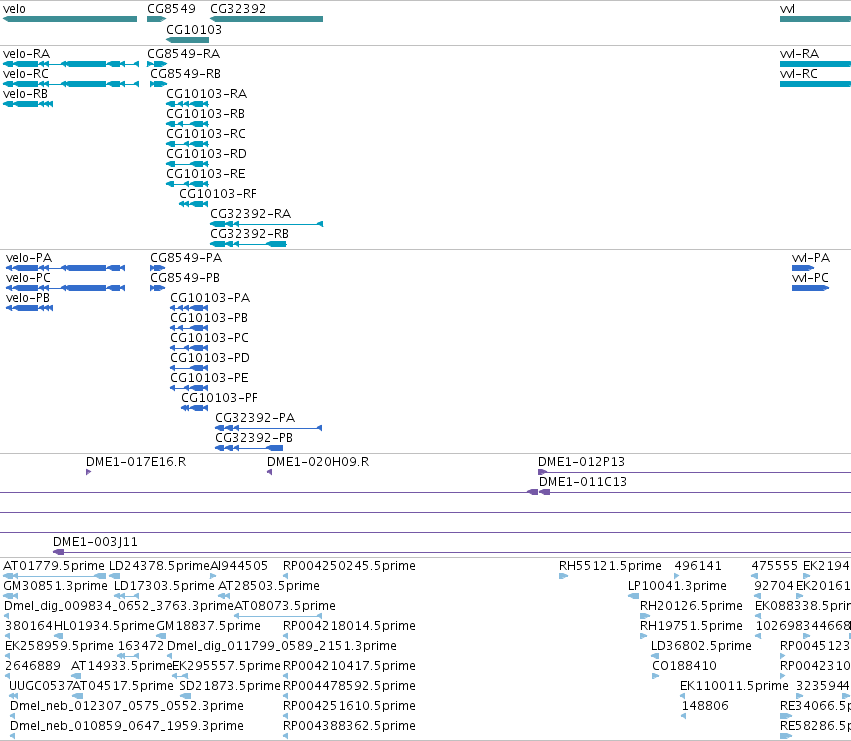Select the CG10103-PD protein label
Screen dimensions: 851x741
210,358
